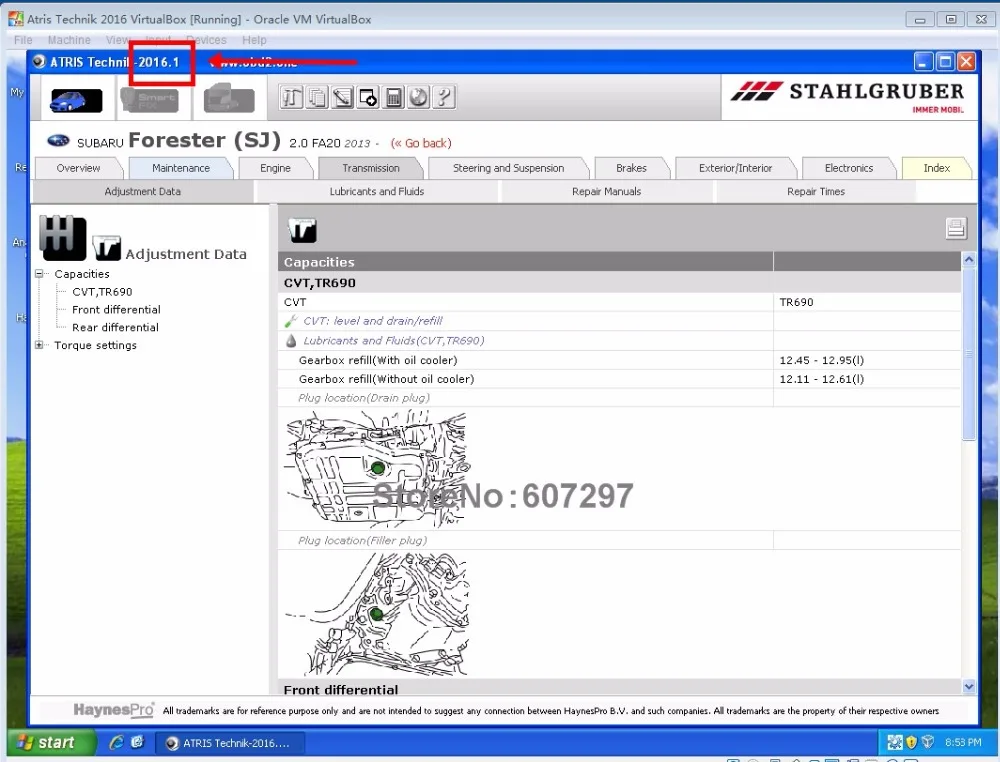Select Front differential in the tree
Viewport: 1000px width, 762px height.
coord(116,310)
